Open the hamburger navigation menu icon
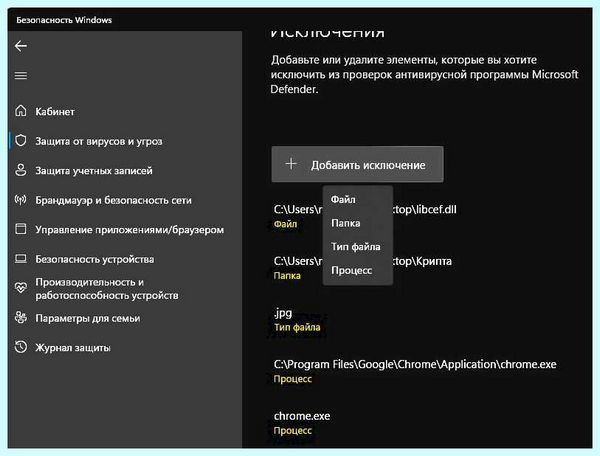Screen dimensions: 600x456 21,75
